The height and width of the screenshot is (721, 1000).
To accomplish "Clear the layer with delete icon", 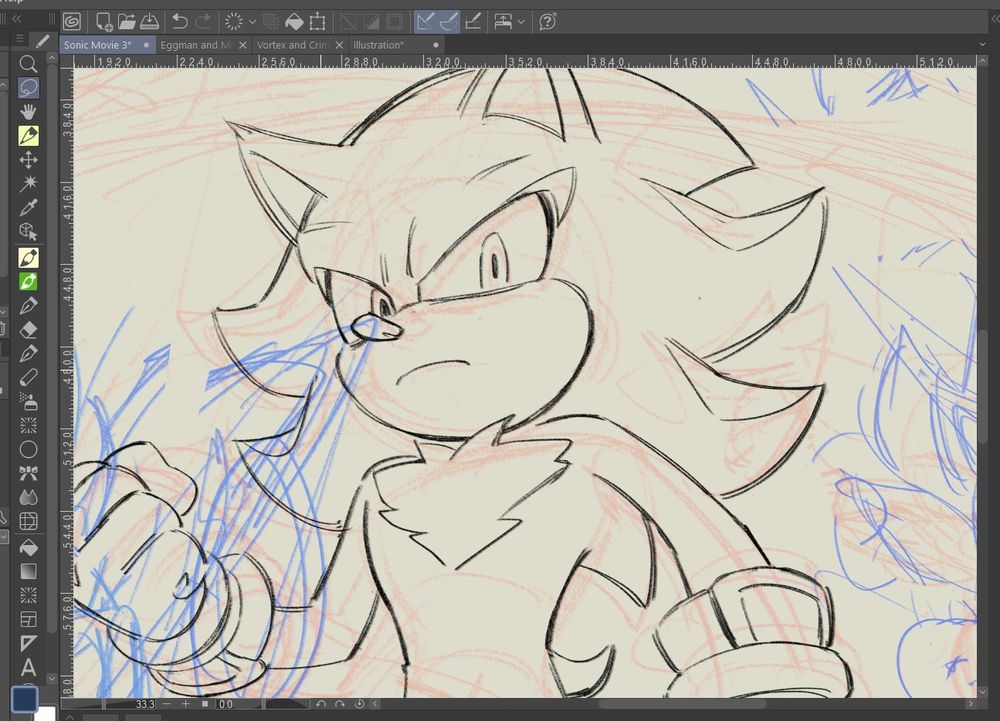I will coord(233,22).
